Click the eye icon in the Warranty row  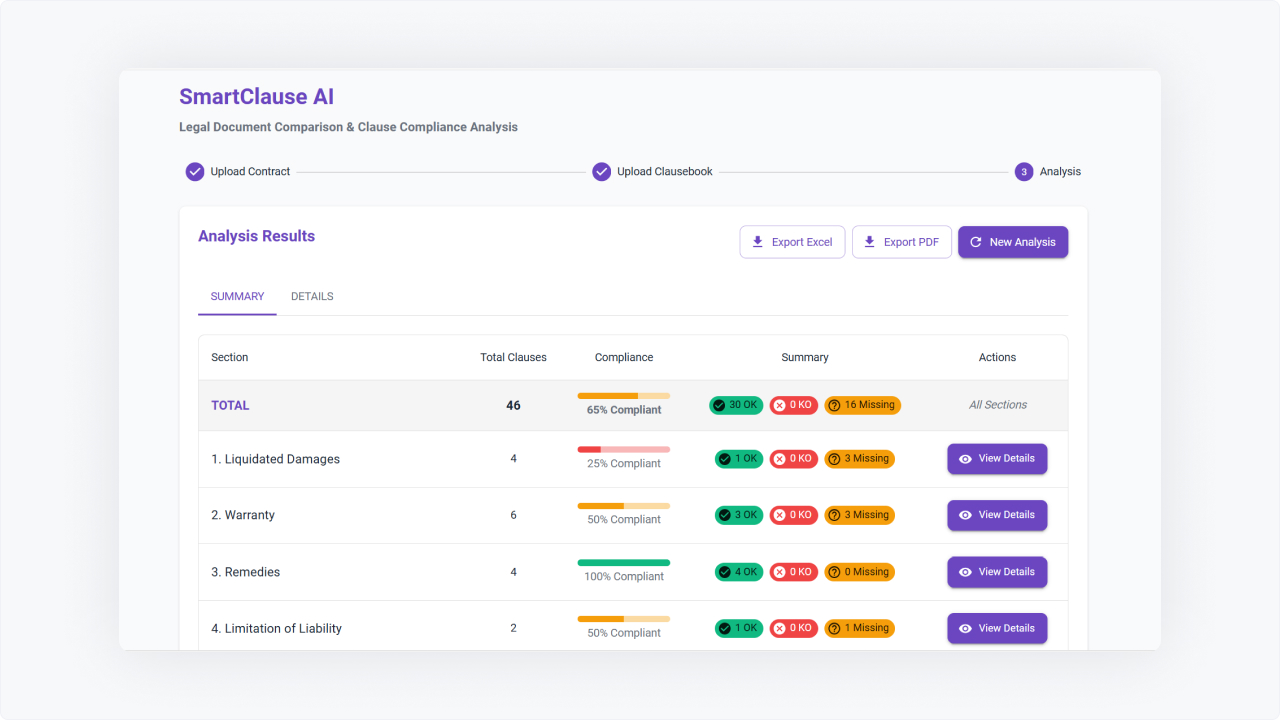pos(965,515)
